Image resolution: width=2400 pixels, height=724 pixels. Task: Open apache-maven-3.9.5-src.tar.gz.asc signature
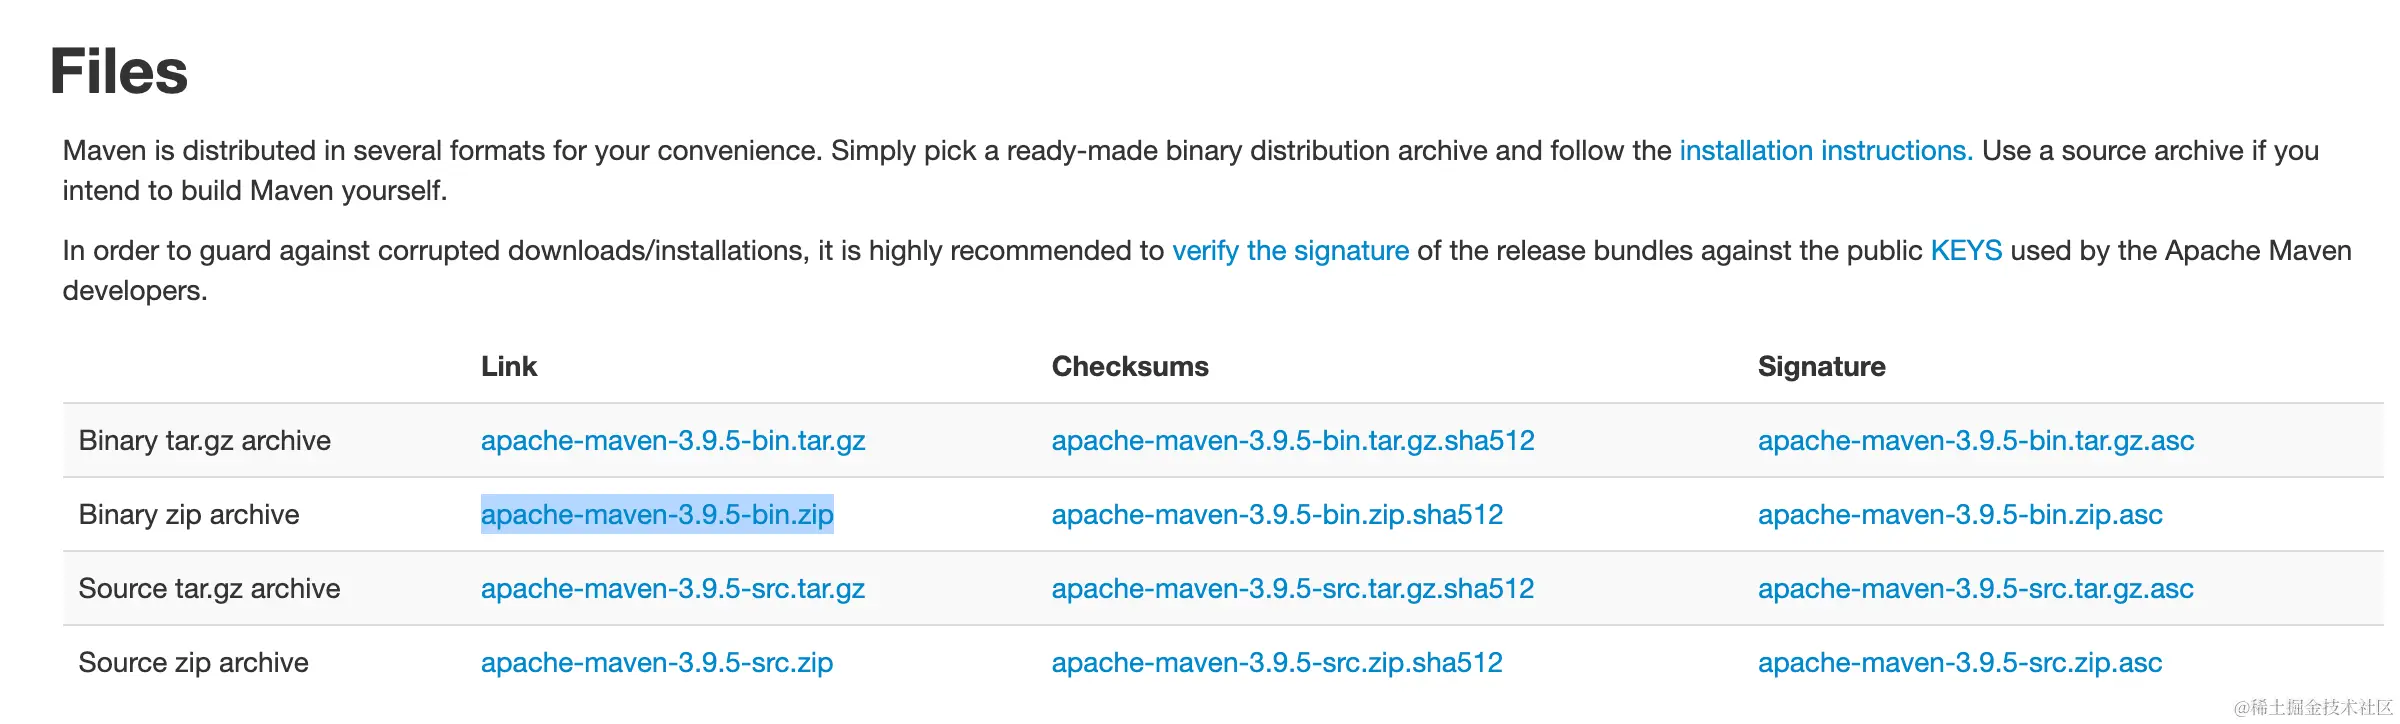(x=1976, y=589)
